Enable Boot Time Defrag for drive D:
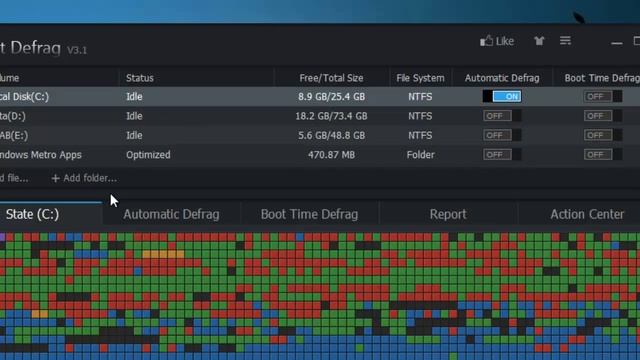 [x=603, y=116]
